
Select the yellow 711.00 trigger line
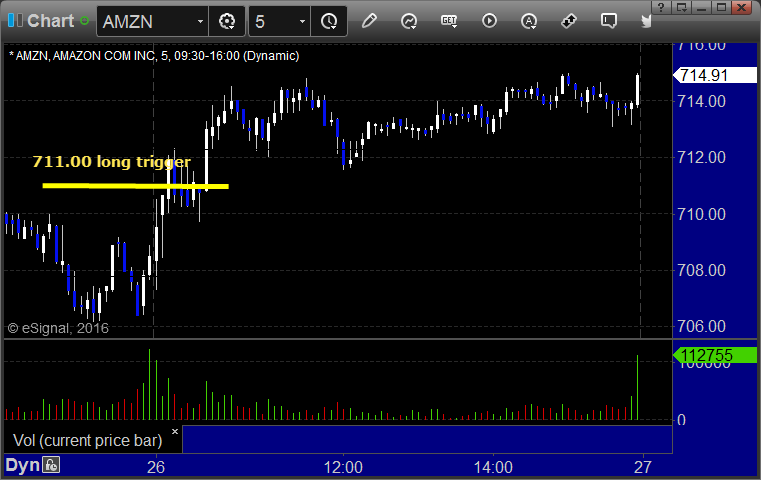(x=135, y=186)
